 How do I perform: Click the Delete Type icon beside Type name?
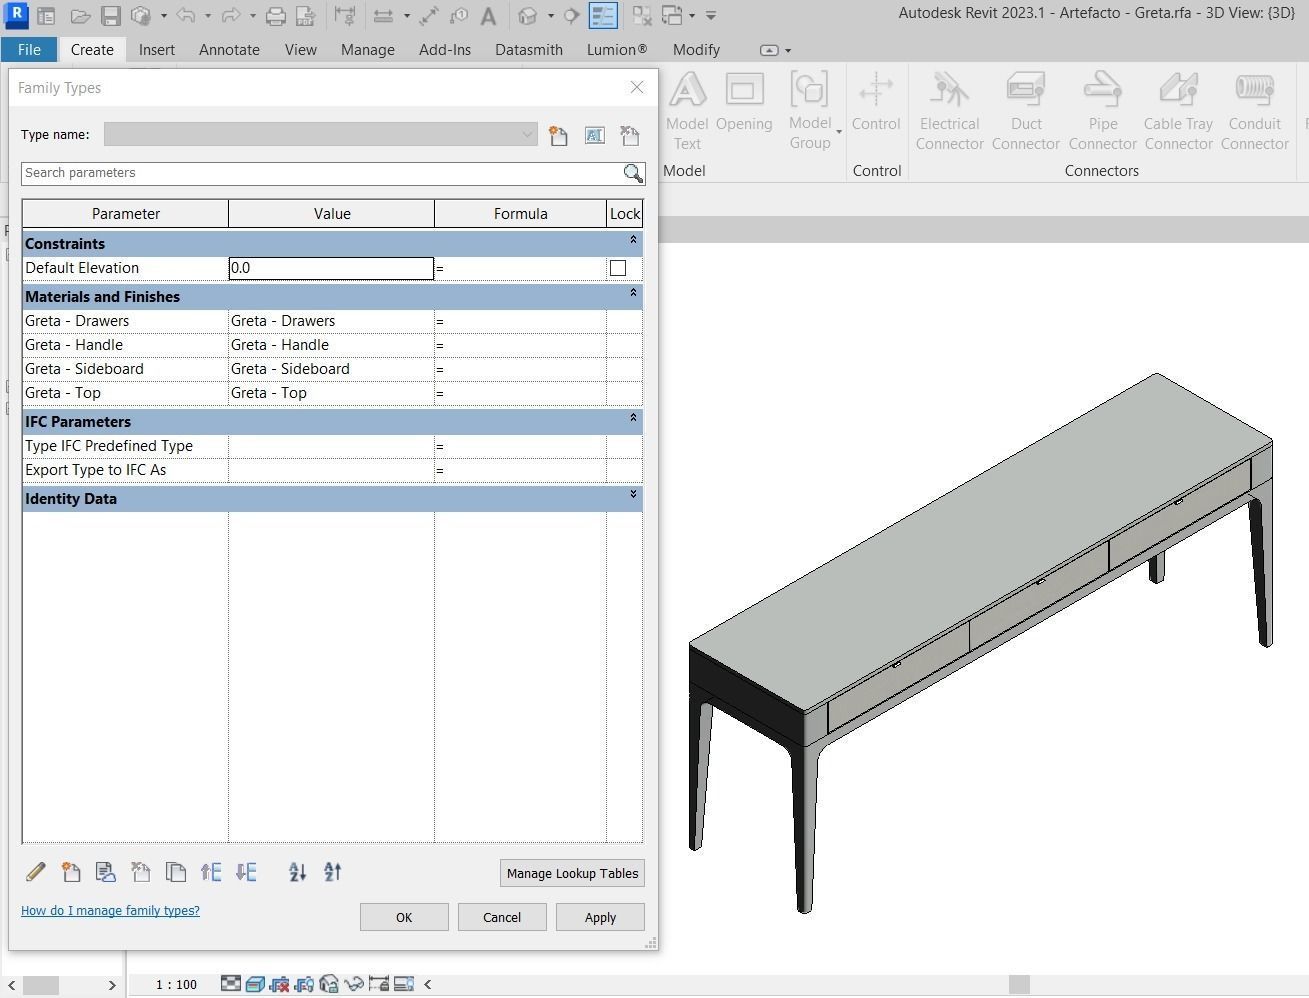[x=629, y=135]
